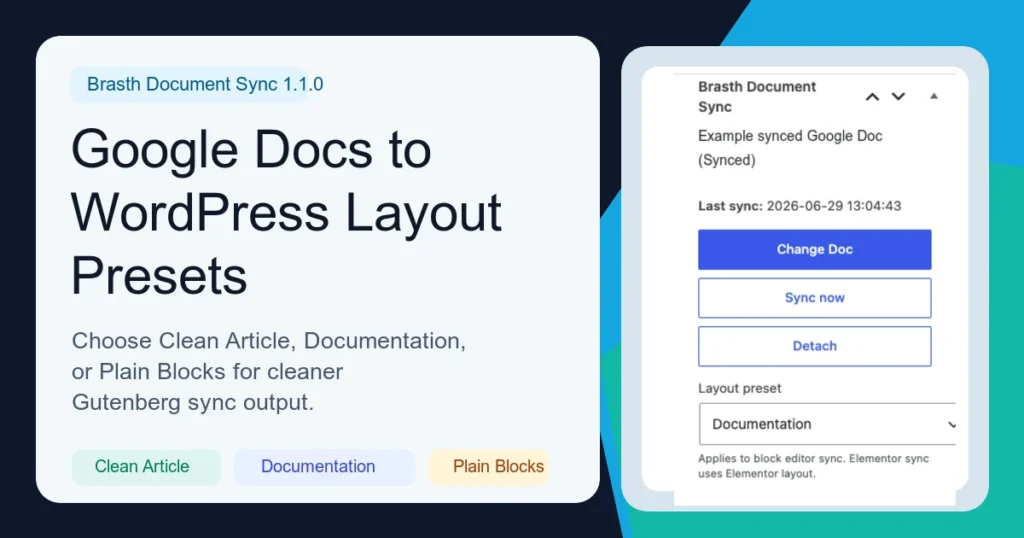1024x538 pixels.
Task: Select the Documentation preset pill
Action: click(324, 467)
